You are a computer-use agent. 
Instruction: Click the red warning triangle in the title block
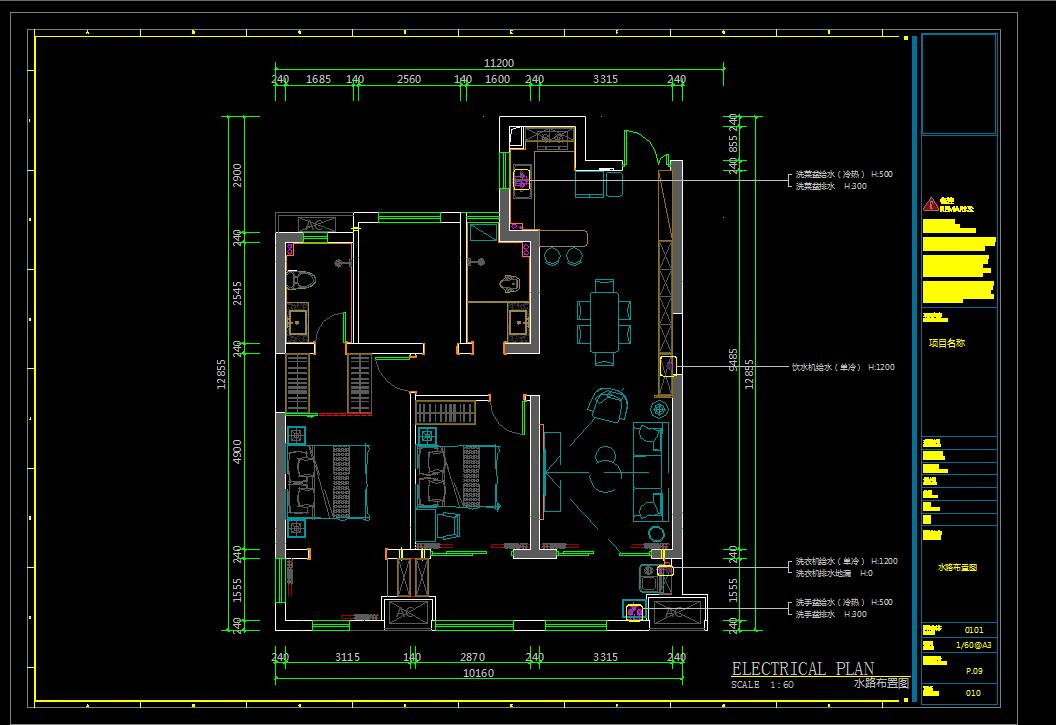pyautogui.click(x=931, y=204)
